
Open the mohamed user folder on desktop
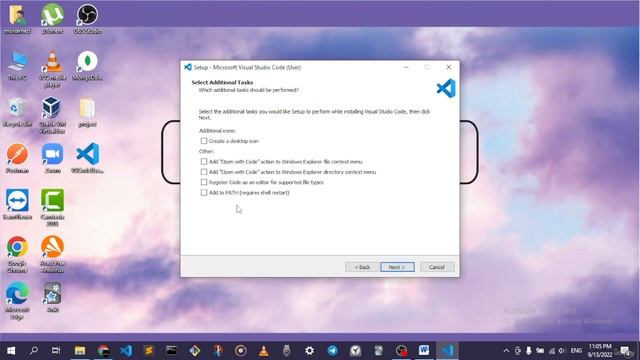point(18,19)
